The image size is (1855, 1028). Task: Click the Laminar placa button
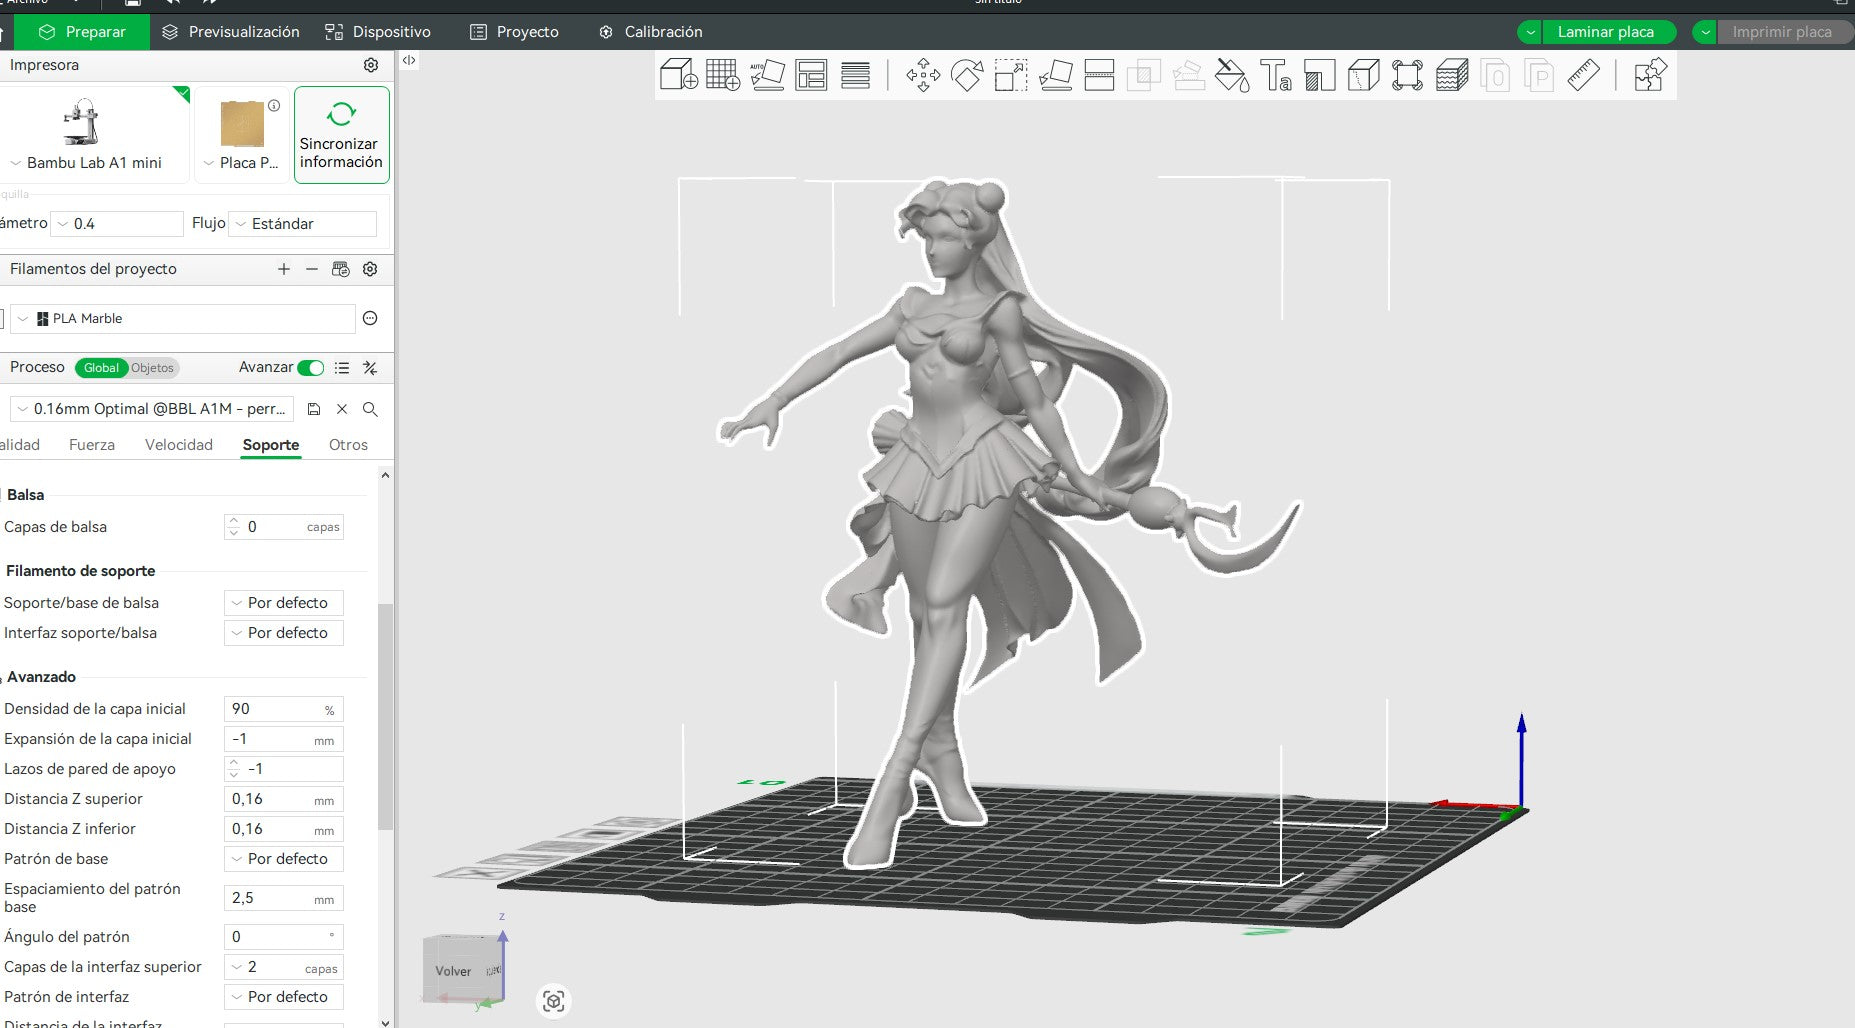coord(1608,32)
